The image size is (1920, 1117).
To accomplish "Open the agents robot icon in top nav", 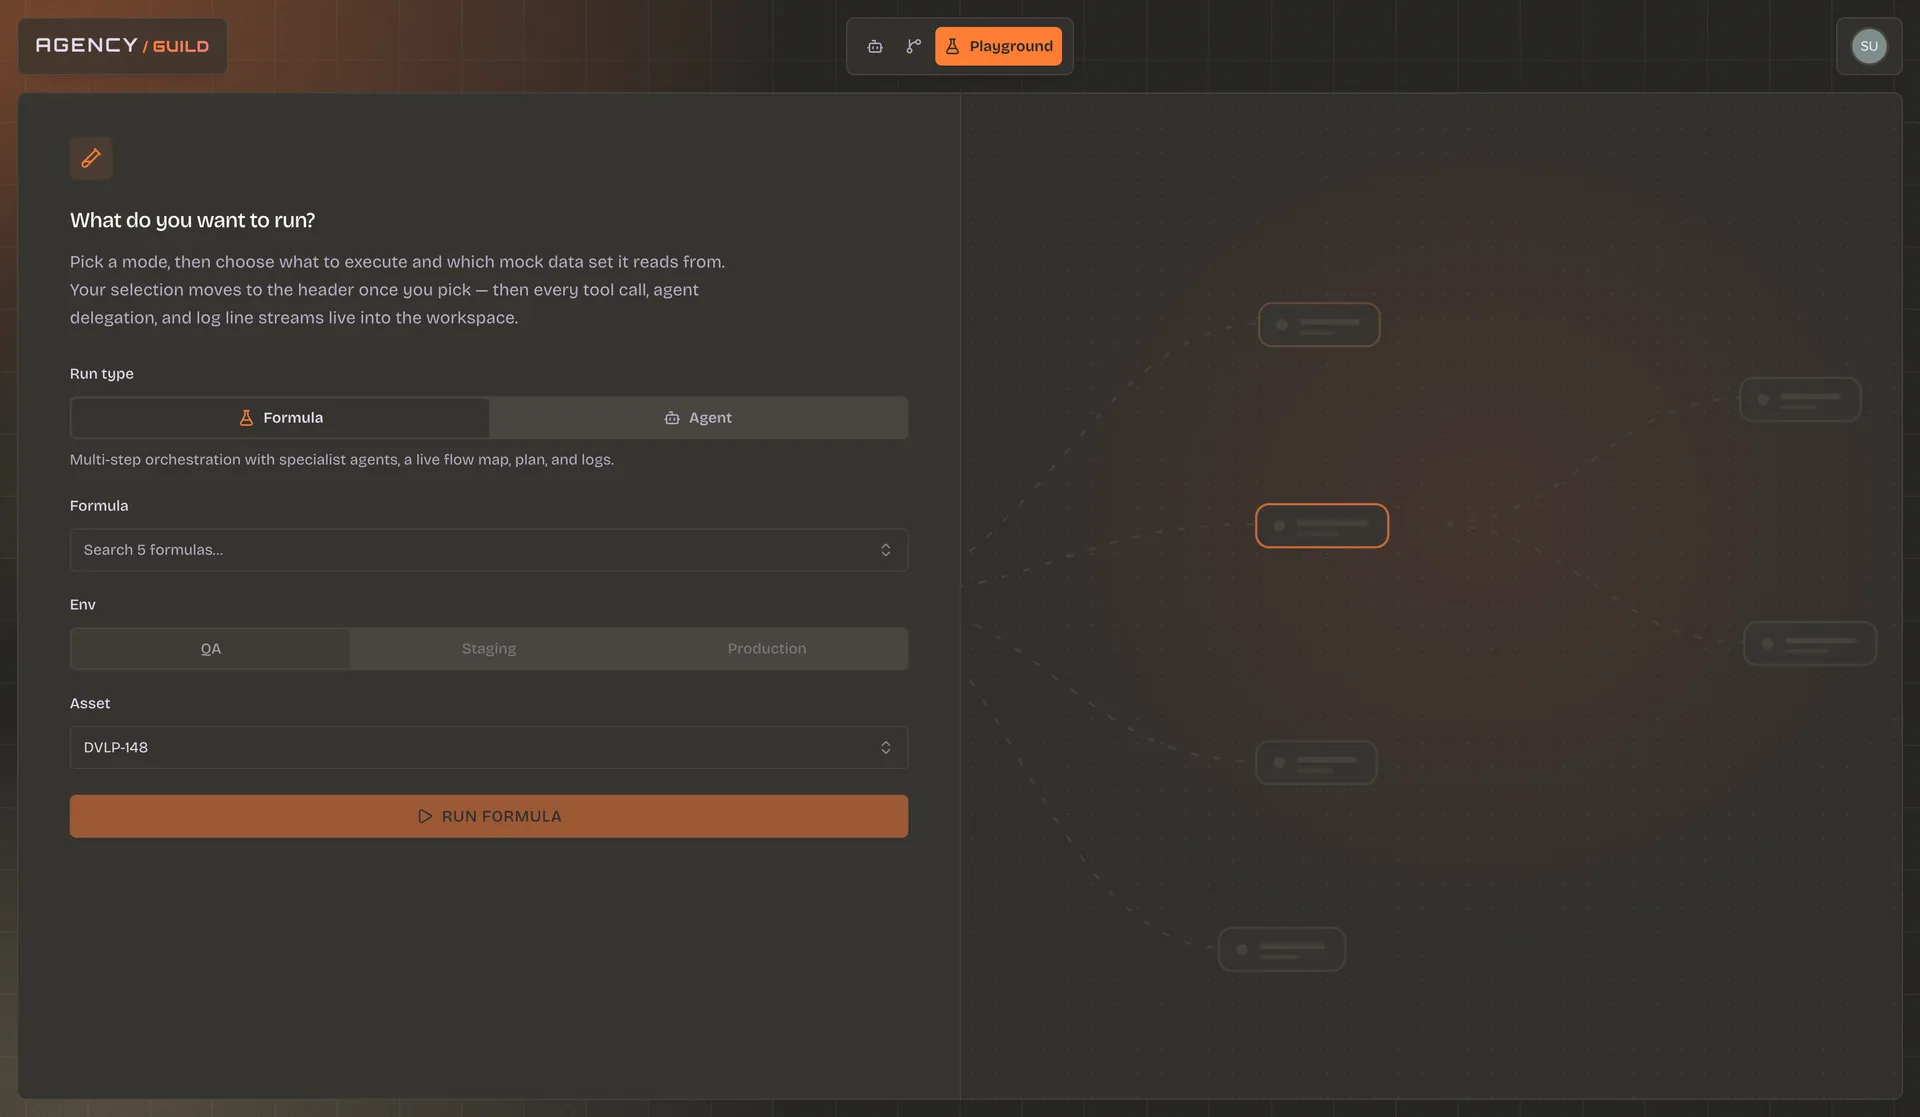I will click(x=875, y=46).
